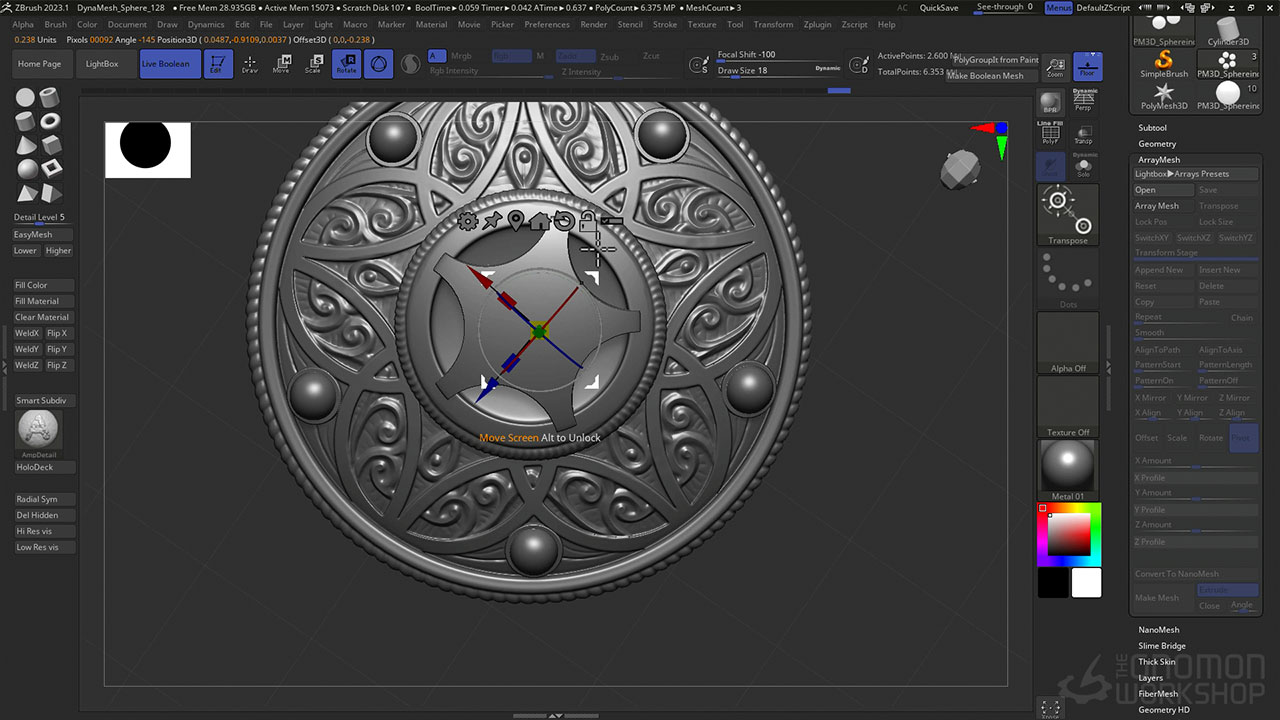
Task: Open the Tool menu
Action: 735,24
